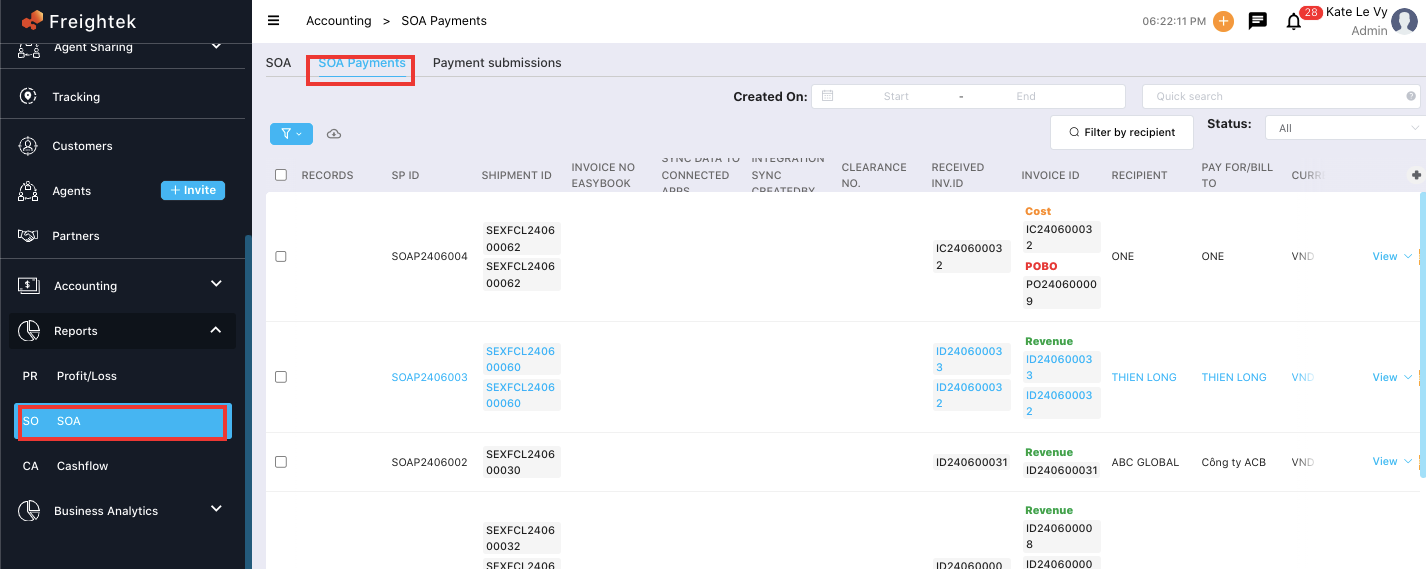Image resolution: width=1426 pixels, height=569 pixels.
Task: Expand the Agent Sharing menu chevron
Action: pyautogui.click(x=216, y=46)
